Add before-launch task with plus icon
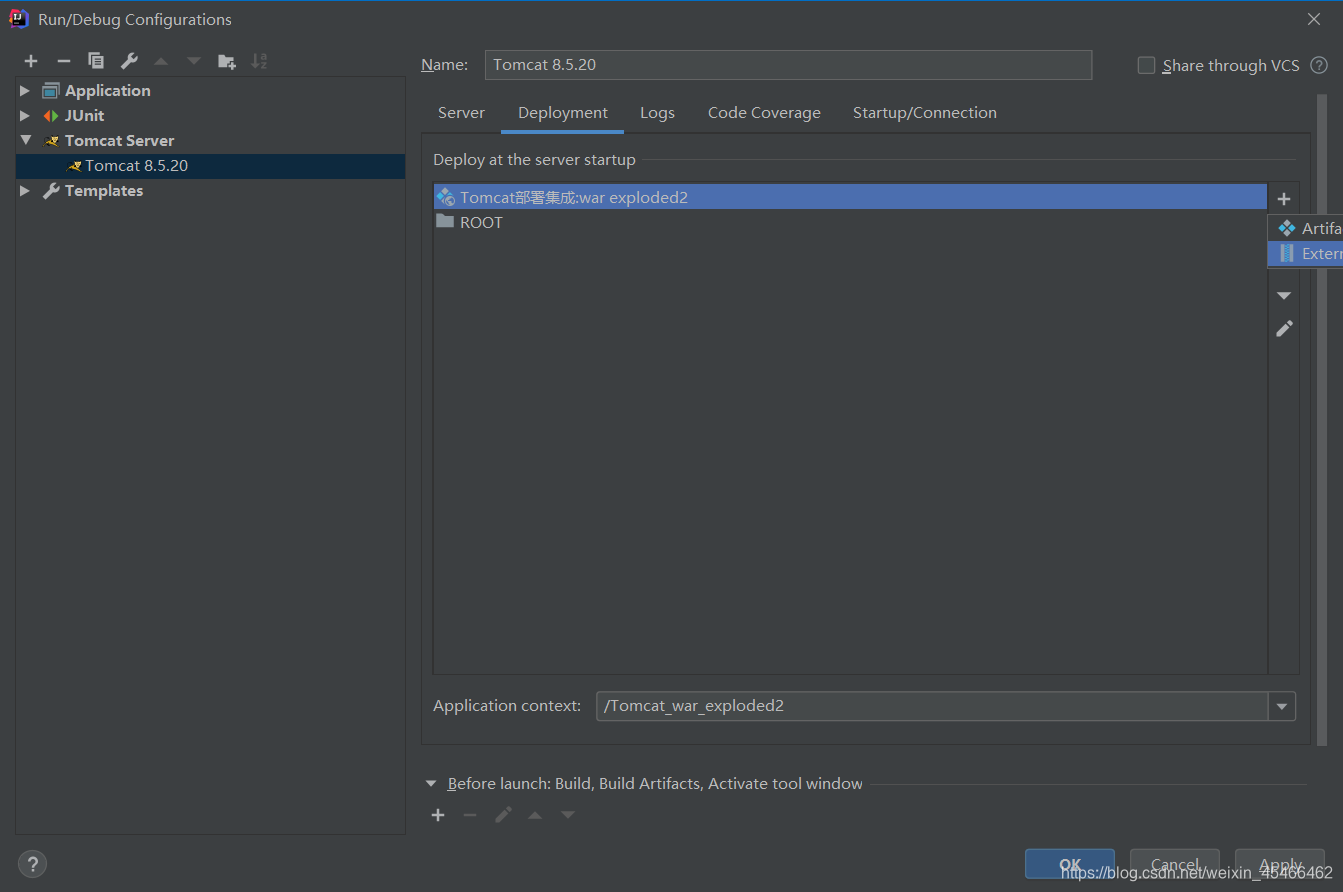 [x=438, y=815]
